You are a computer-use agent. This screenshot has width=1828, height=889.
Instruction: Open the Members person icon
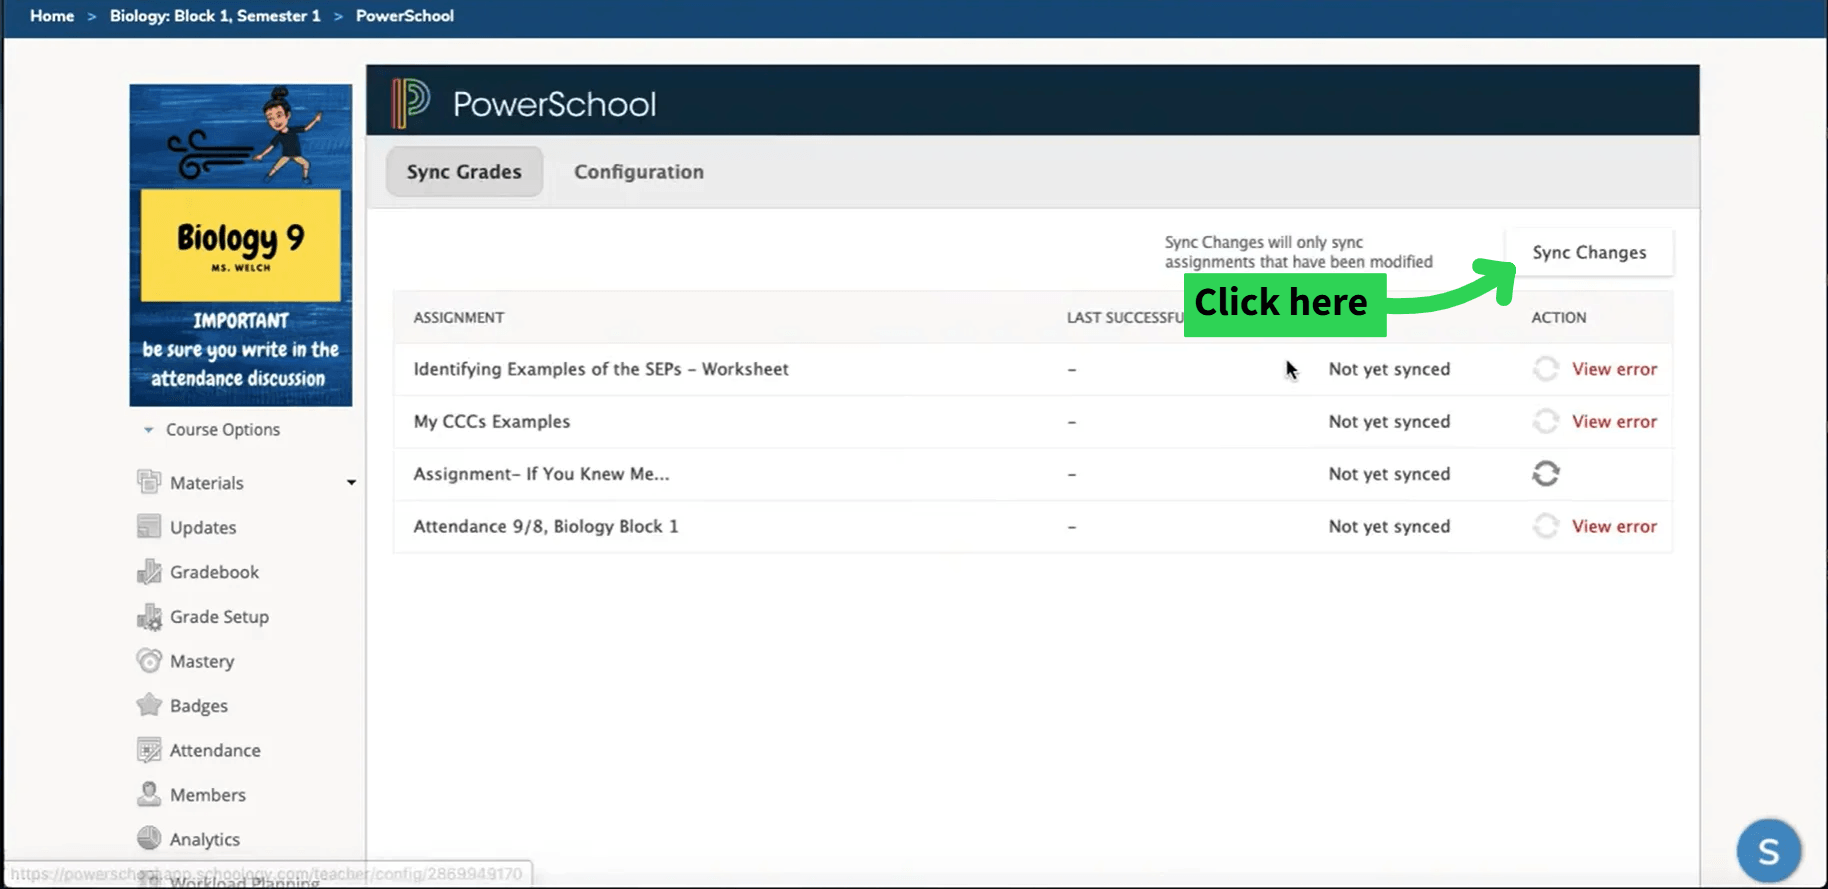click(149, 794)
